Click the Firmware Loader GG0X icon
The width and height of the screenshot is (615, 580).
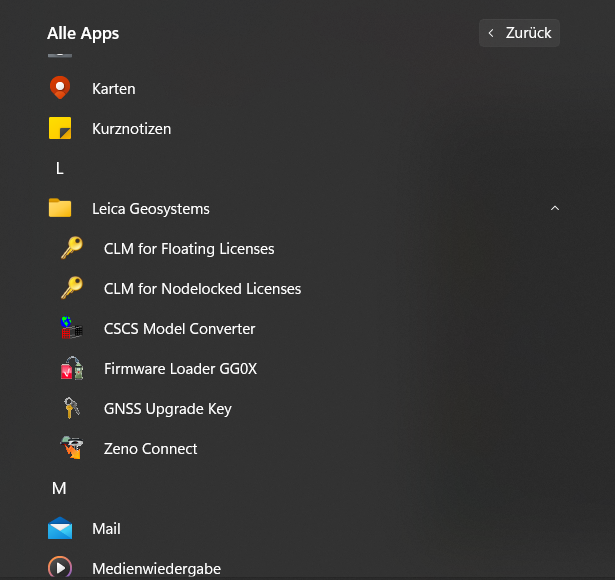(x=72, y=368)
